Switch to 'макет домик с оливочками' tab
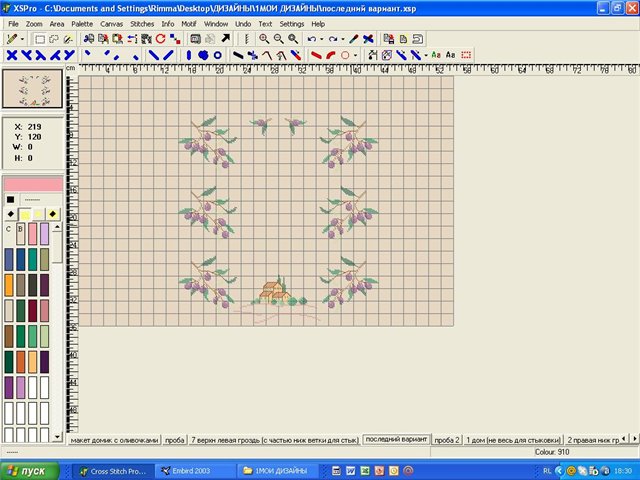The width and height of the screenshot is (640, 480). [114, 439]
